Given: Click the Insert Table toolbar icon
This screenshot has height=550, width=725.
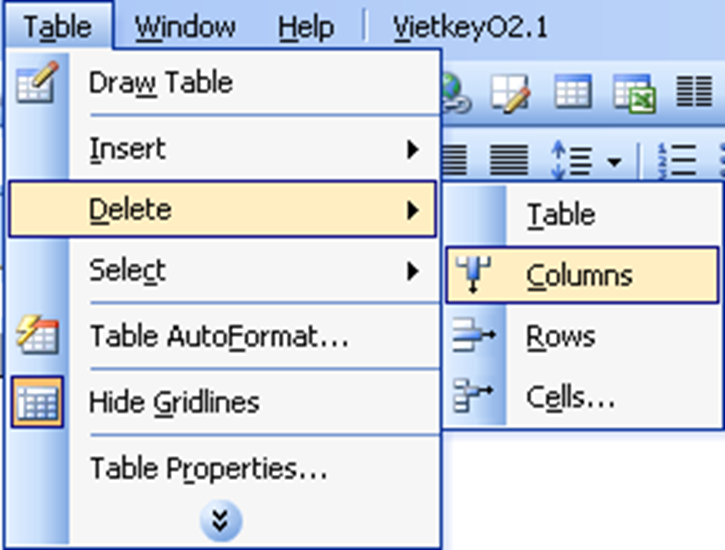Looking at the screenshot, I should coord(572,93).
